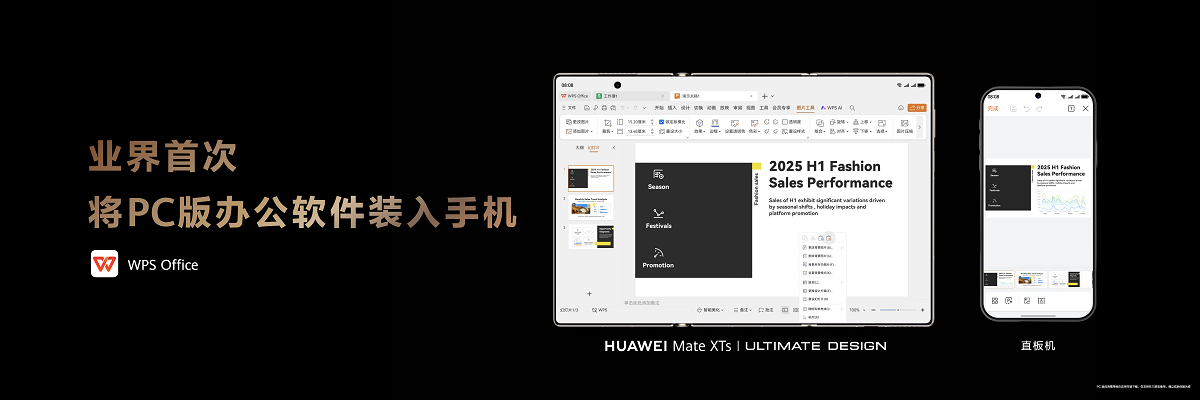The width and height of the screenshot is (1200, 400).
Task: Tap the orange done button on phone
Action: point(992,108)
